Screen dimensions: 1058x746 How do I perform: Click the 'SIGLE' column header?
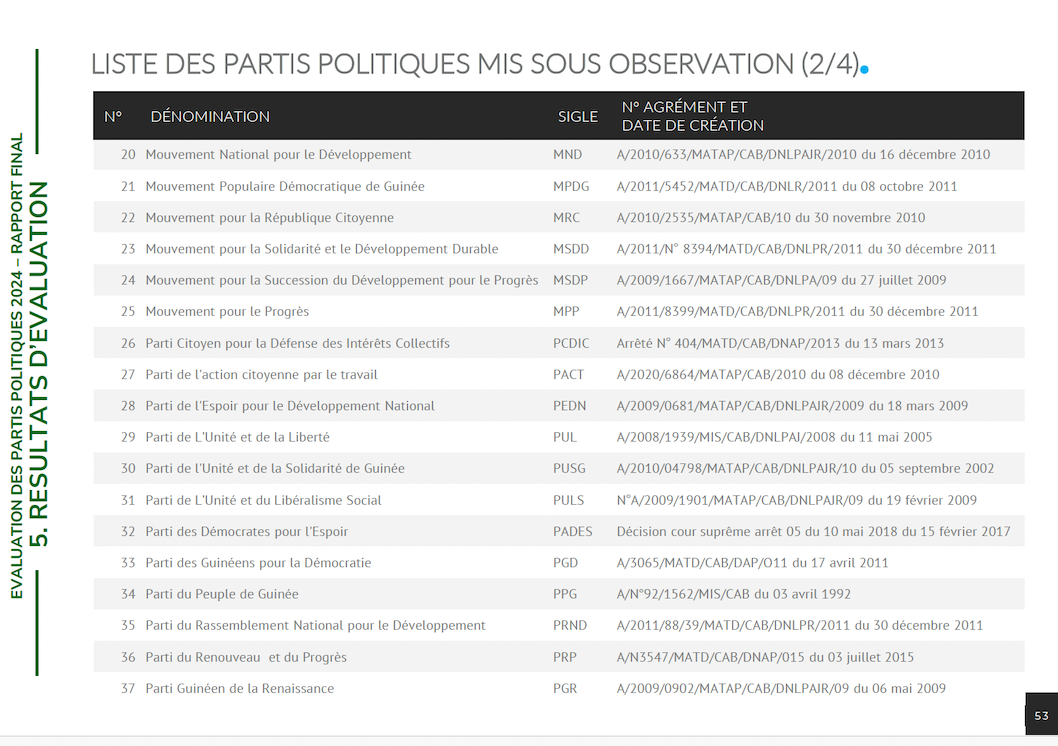577,116
